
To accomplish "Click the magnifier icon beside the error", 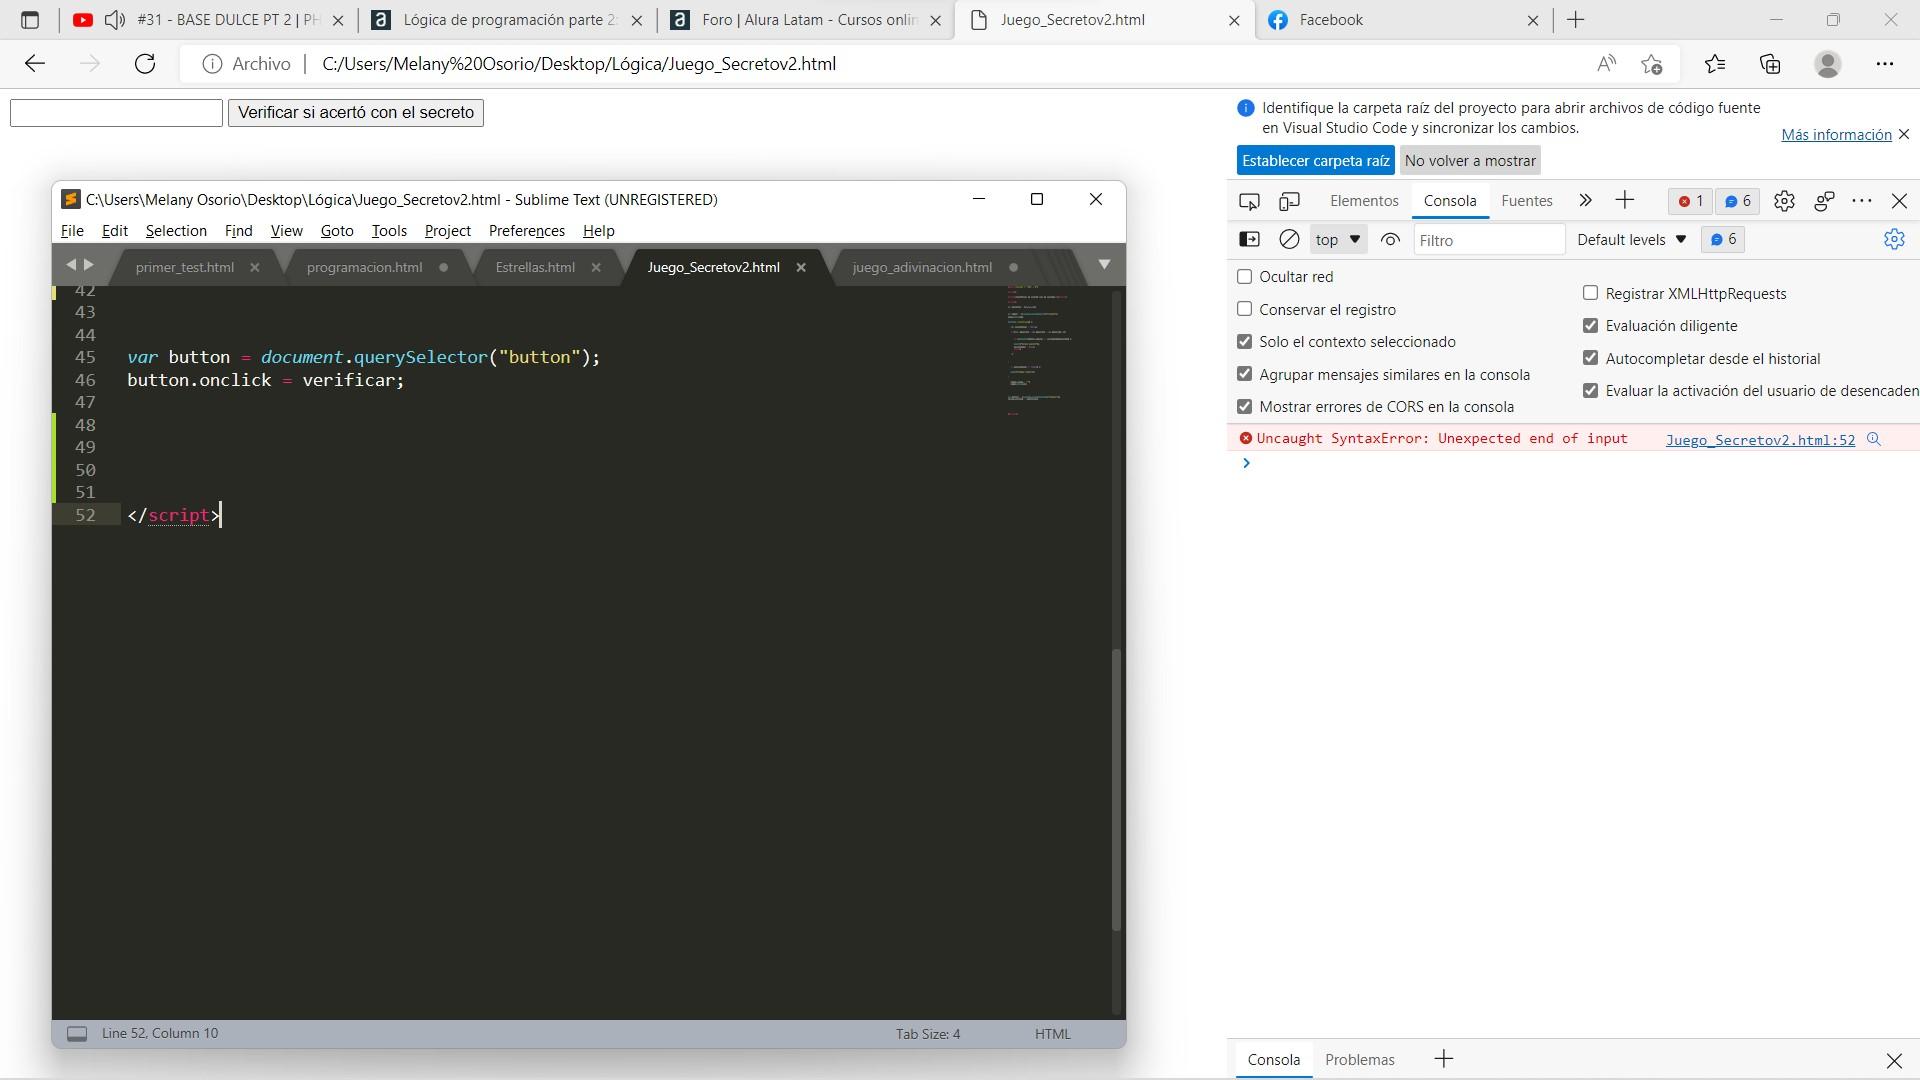I will point(1874,439).
